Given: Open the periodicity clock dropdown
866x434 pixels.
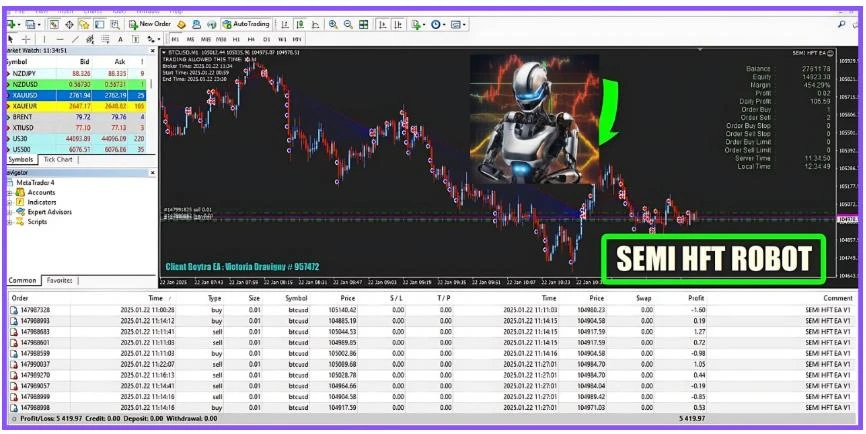Looking at the screenshot, I should [x=437, y=24].
